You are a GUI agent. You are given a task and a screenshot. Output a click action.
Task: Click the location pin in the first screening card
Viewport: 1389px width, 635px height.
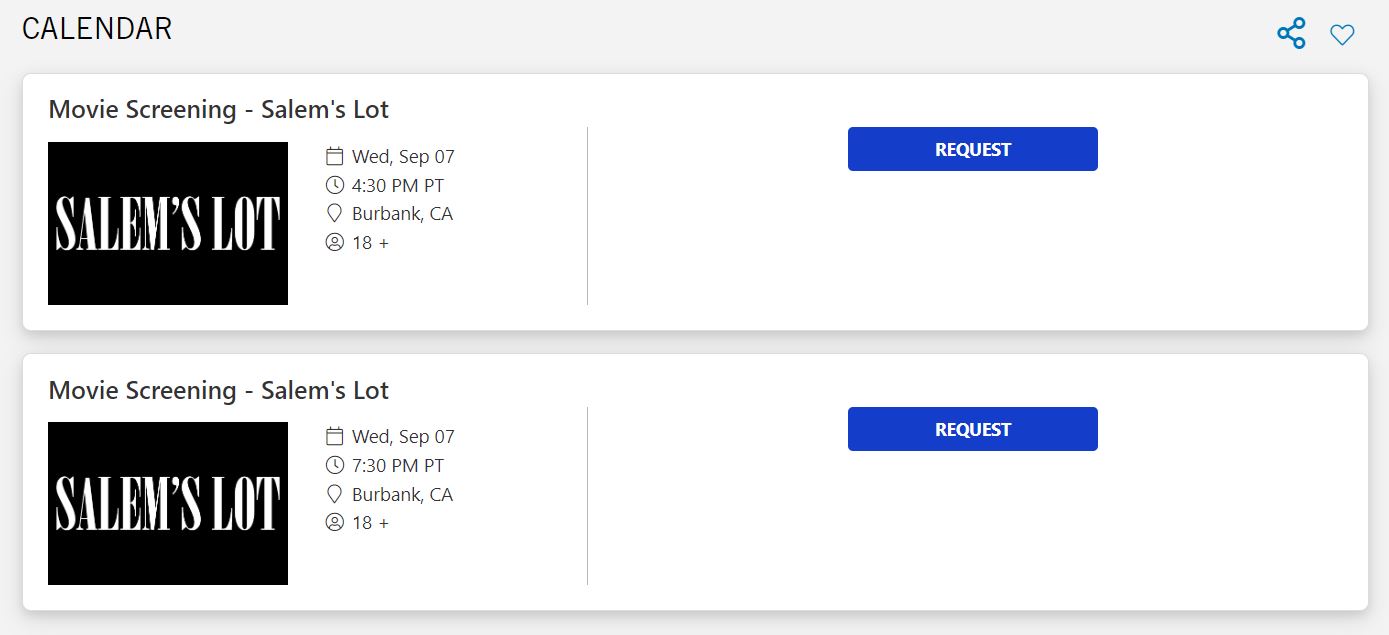(335, 213)
